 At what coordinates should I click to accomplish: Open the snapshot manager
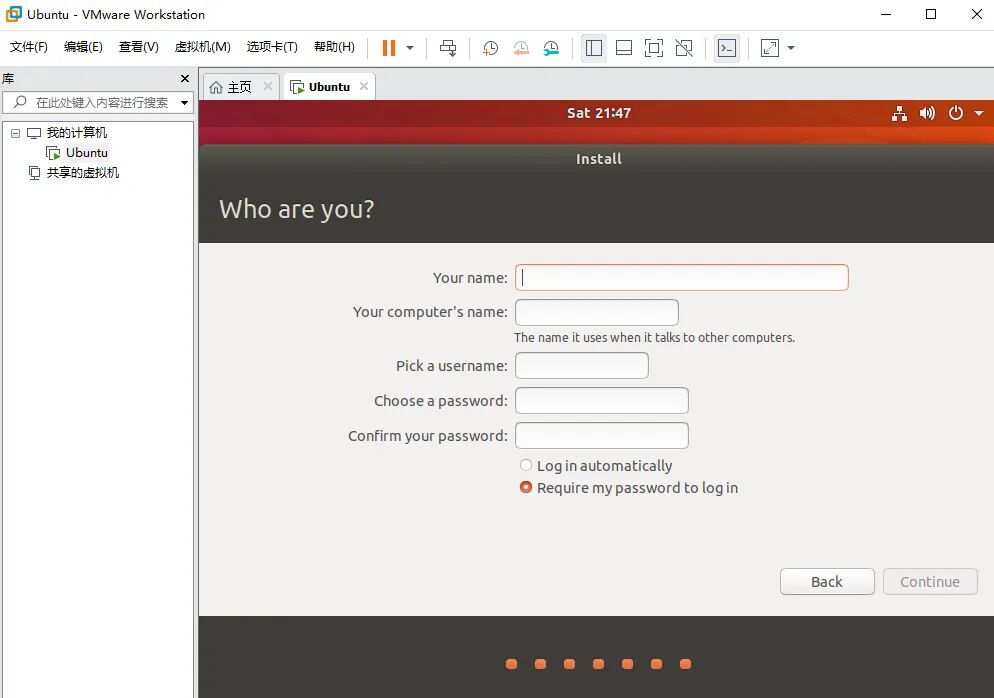click(x=552, y=48)
